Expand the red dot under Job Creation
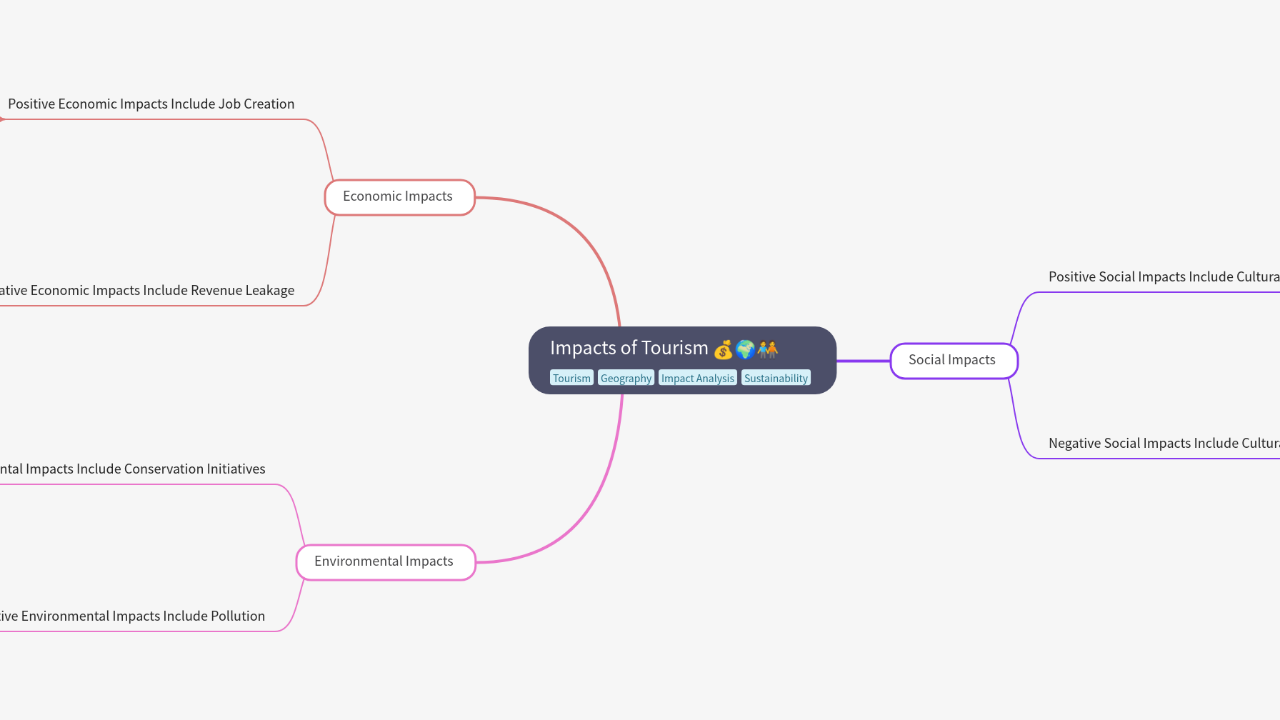The width and height of the screenshot is (1280, 720). tap(1, 120)
